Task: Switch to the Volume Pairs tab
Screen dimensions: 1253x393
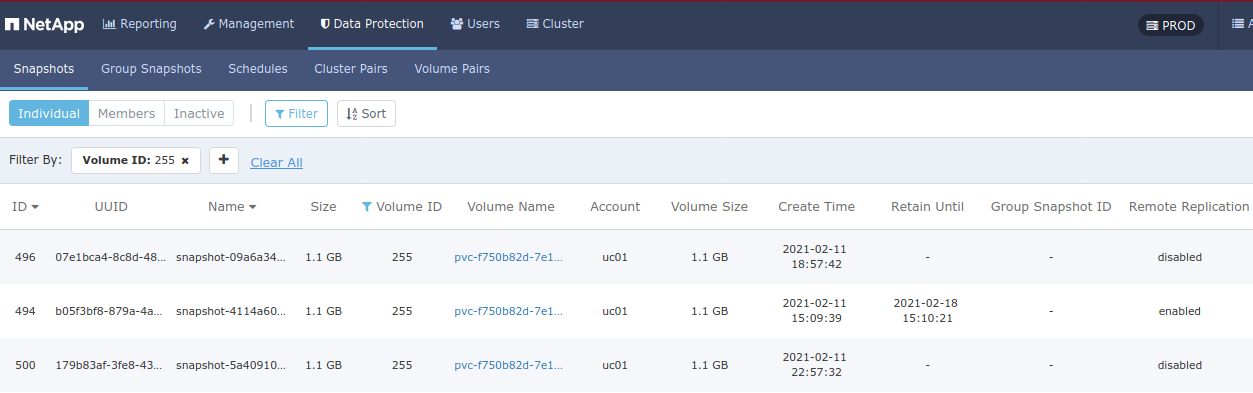Action: (x=452, y=69)
